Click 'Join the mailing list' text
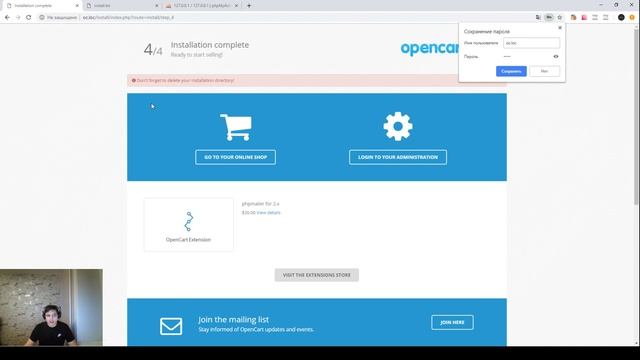The image size is (640, 360). [x=233, y=320]
